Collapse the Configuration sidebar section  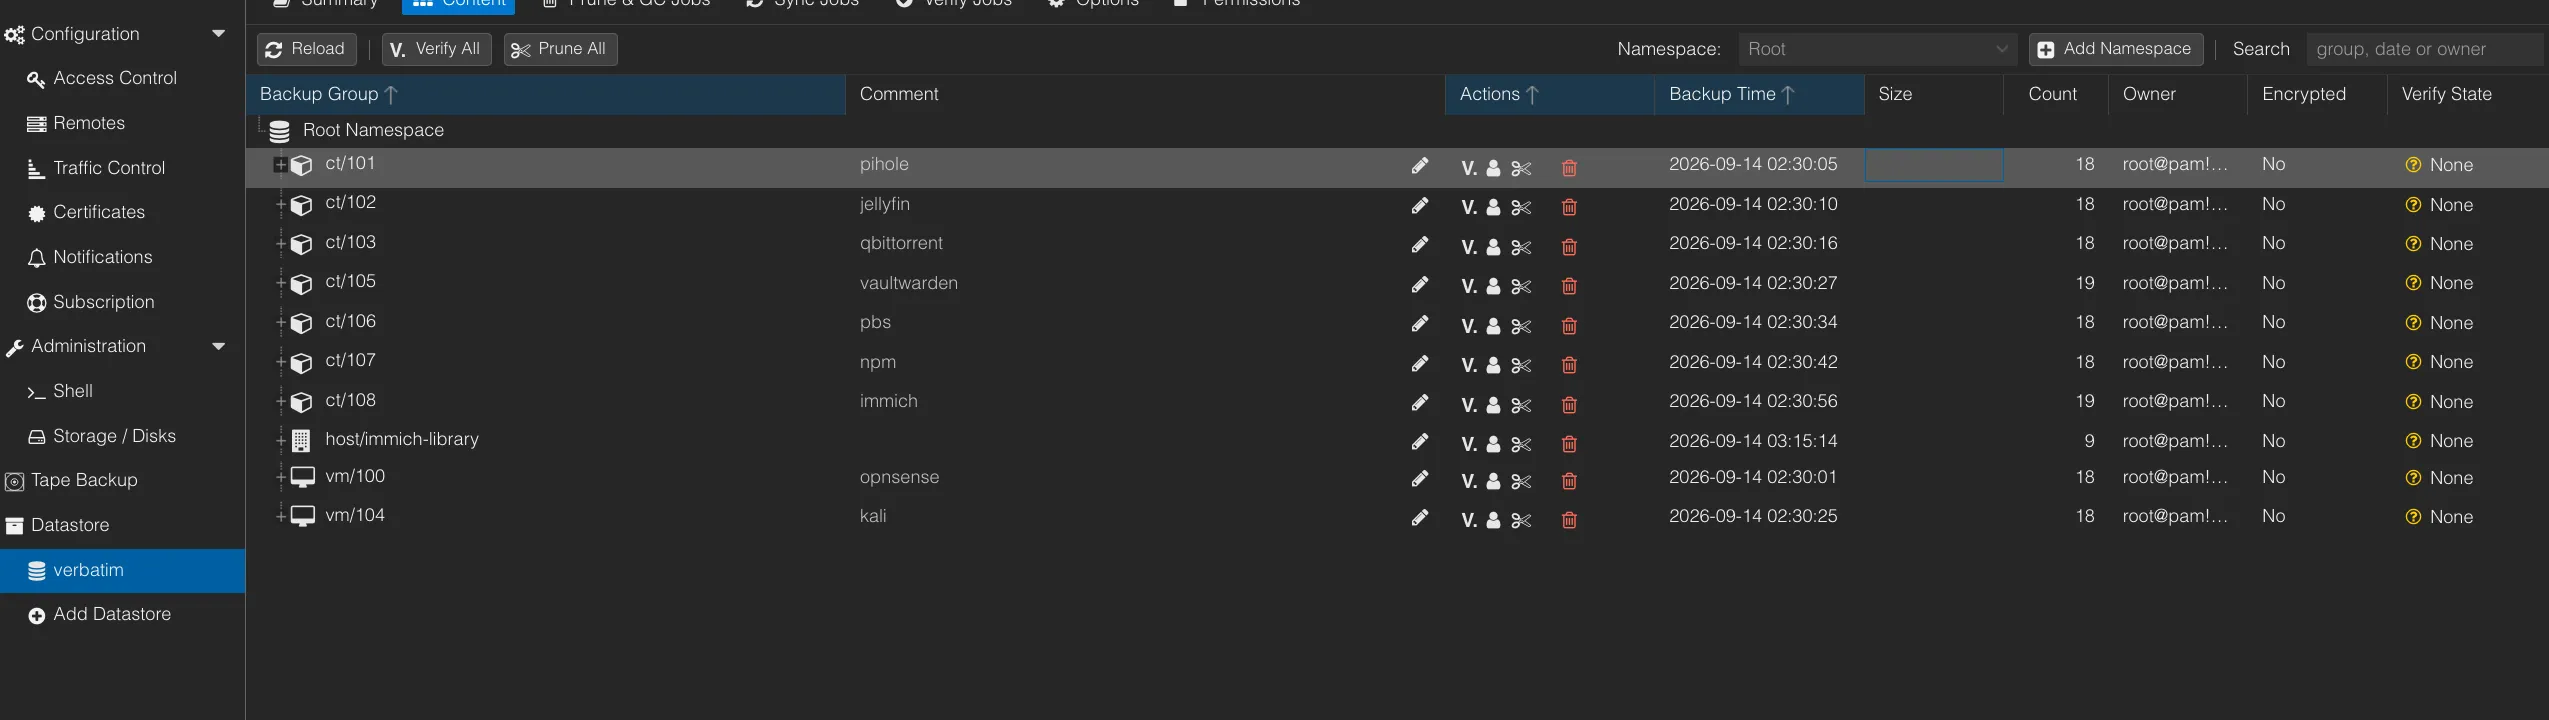(x=218, y=34)
